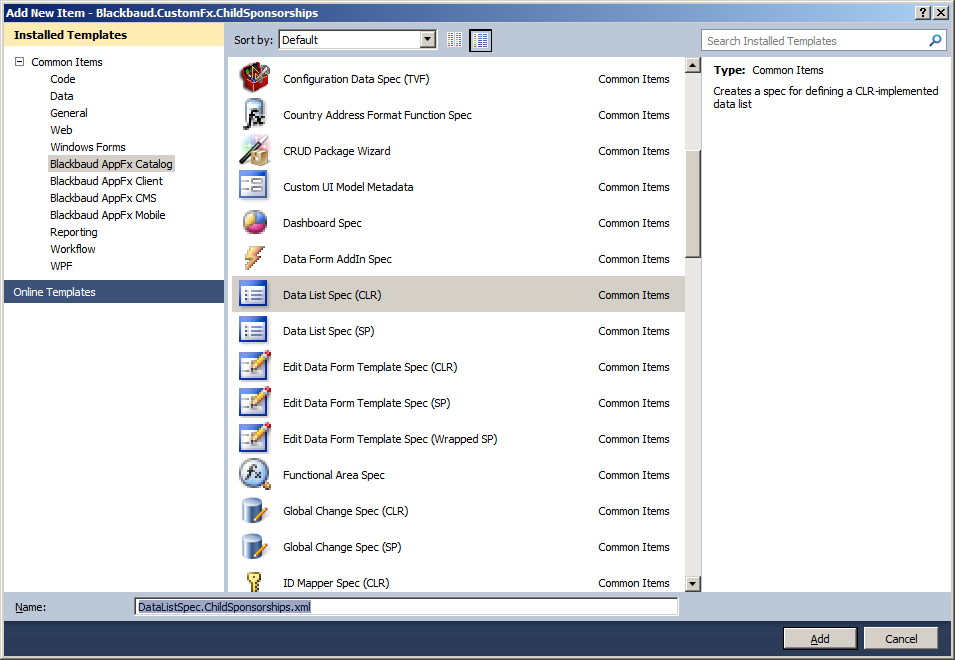Select the Reporting category
Screen dimensions: 955x660
(74, 233)
